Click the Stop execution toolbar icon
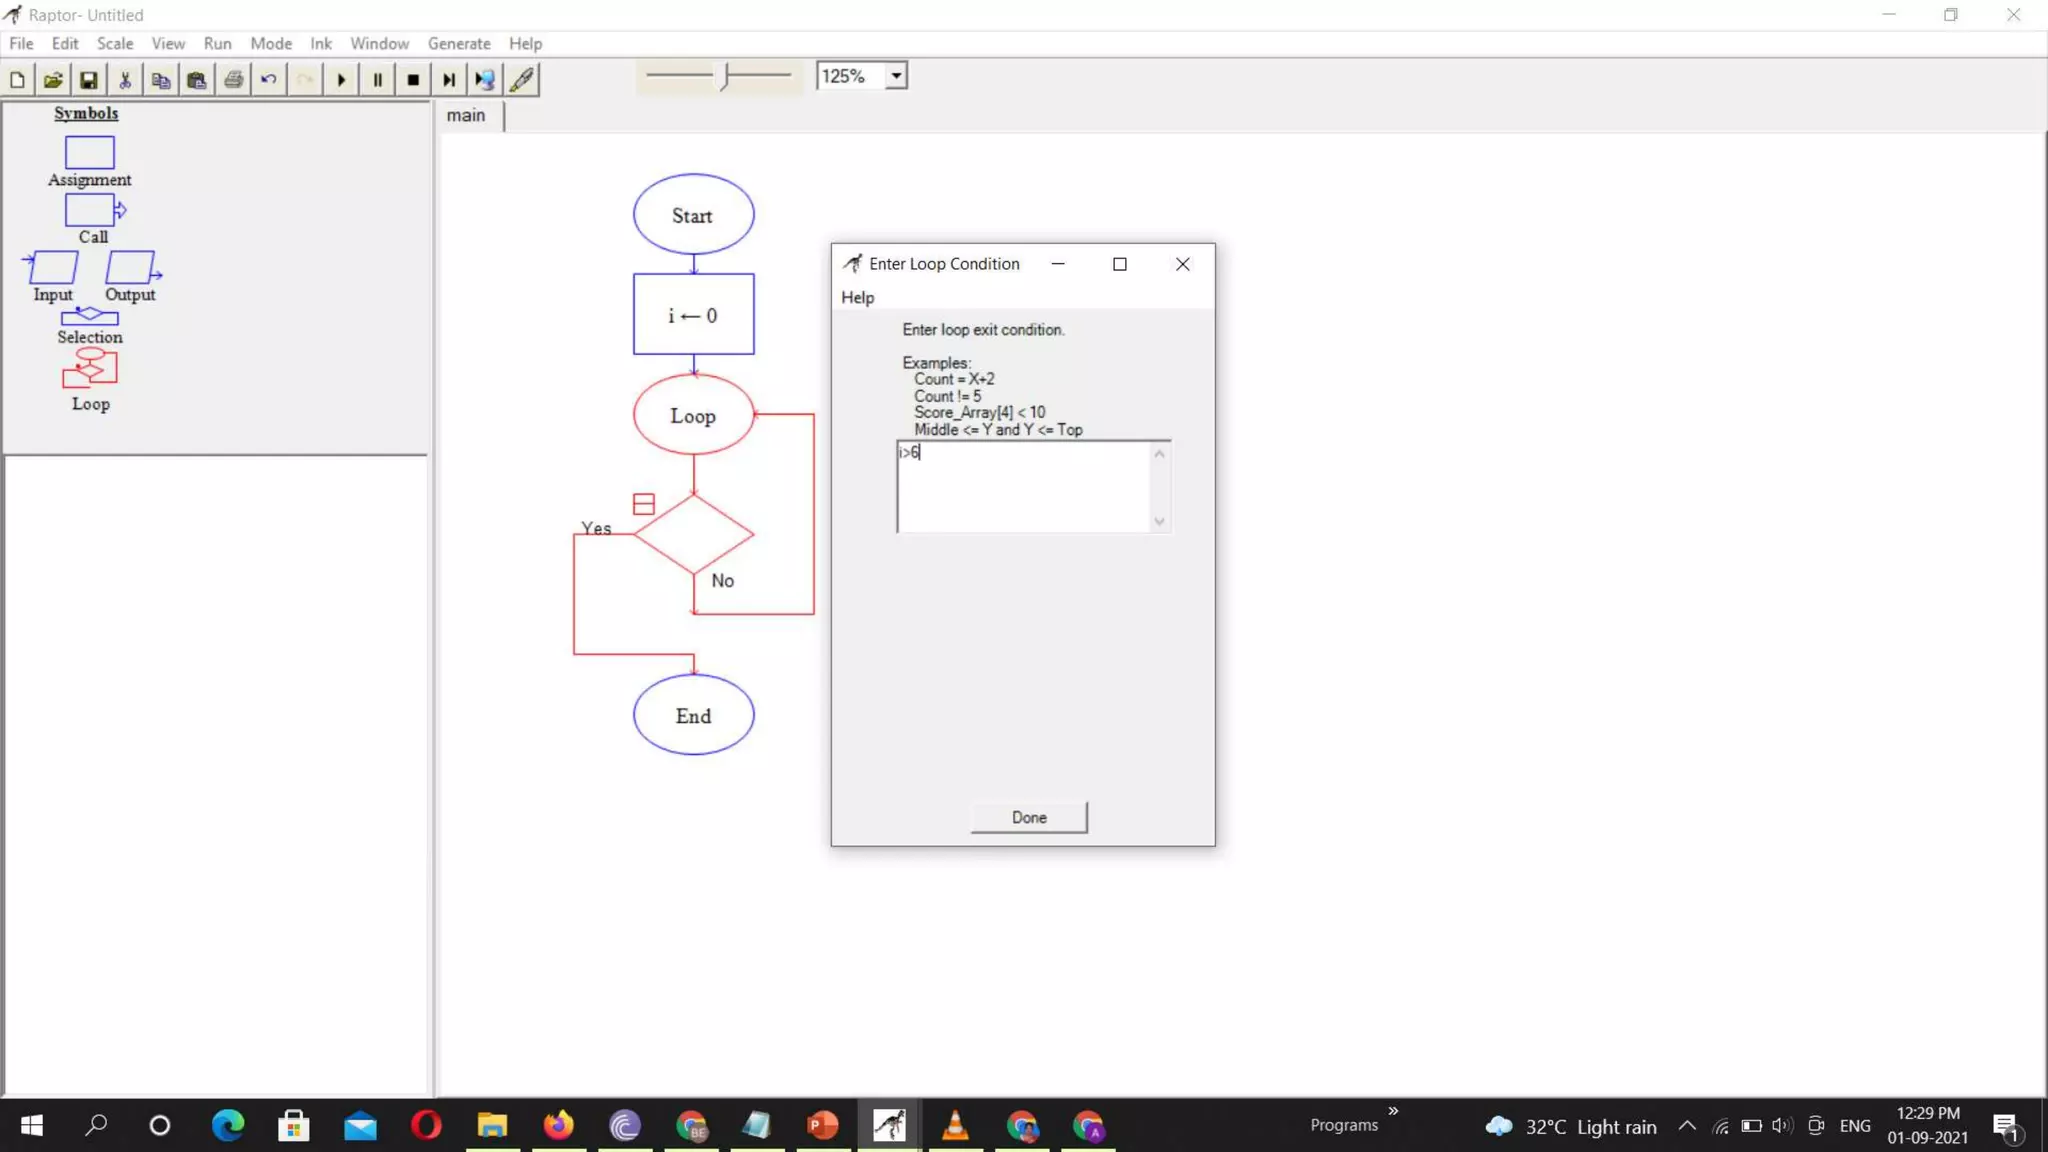This screenshot has width=2048, height=1152. [x=413, y=80]
